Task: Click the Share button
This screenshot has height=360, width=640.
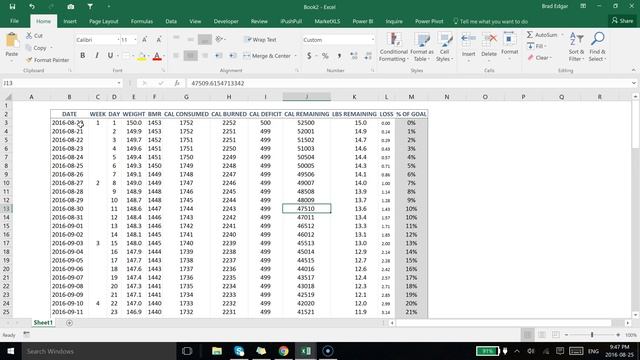Action: (x=622, y=20)
